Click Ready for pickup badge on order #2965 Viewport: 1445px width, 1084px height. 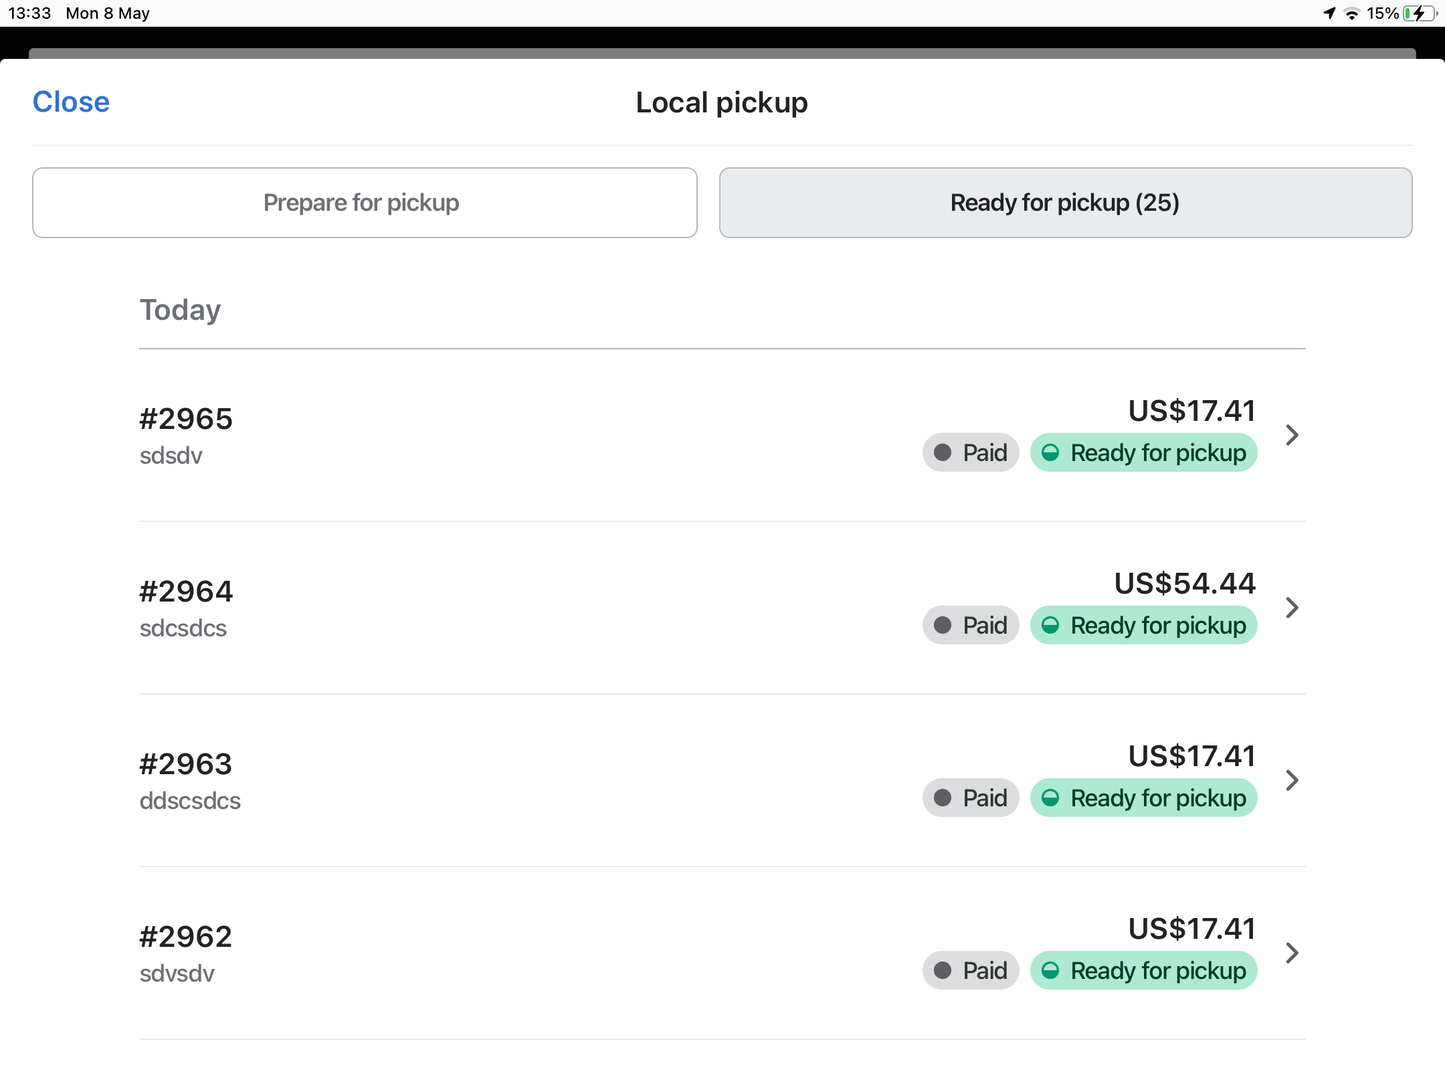[x=1143, y=453]
